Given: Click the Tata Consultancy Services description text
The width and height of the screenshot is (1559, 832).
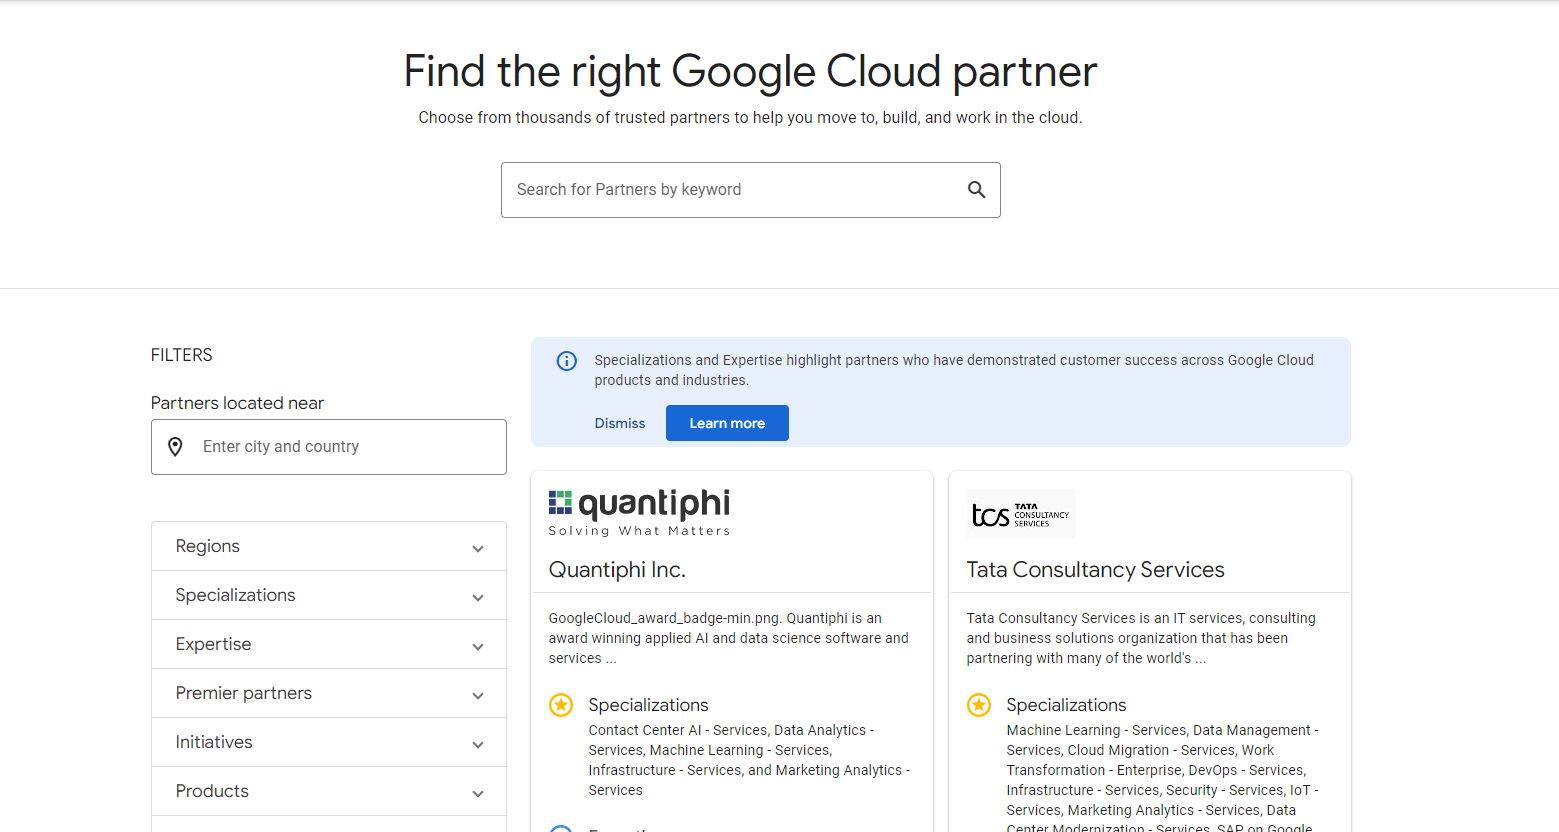Looking at the screenshot, I should (x=1141, y=638).
